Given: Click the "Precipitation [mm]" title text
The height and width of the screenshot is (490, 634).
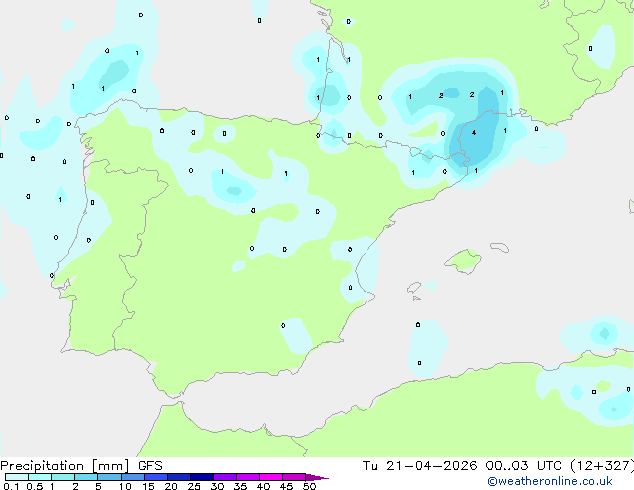Looking at the screenshot, I should [65, 466].
